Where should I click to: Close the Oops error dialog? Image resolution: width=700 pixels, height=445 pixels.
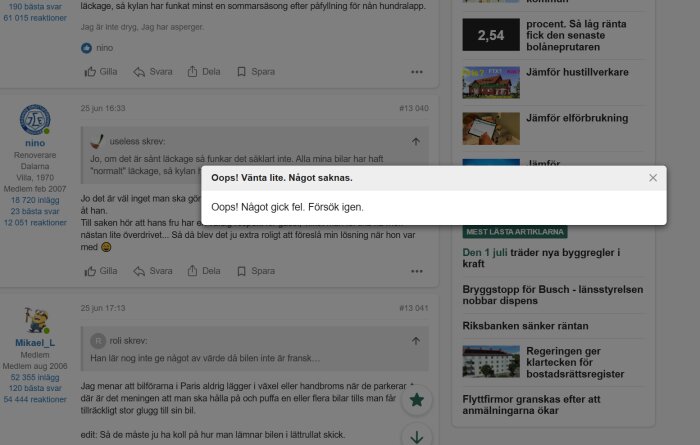[653, 178]
